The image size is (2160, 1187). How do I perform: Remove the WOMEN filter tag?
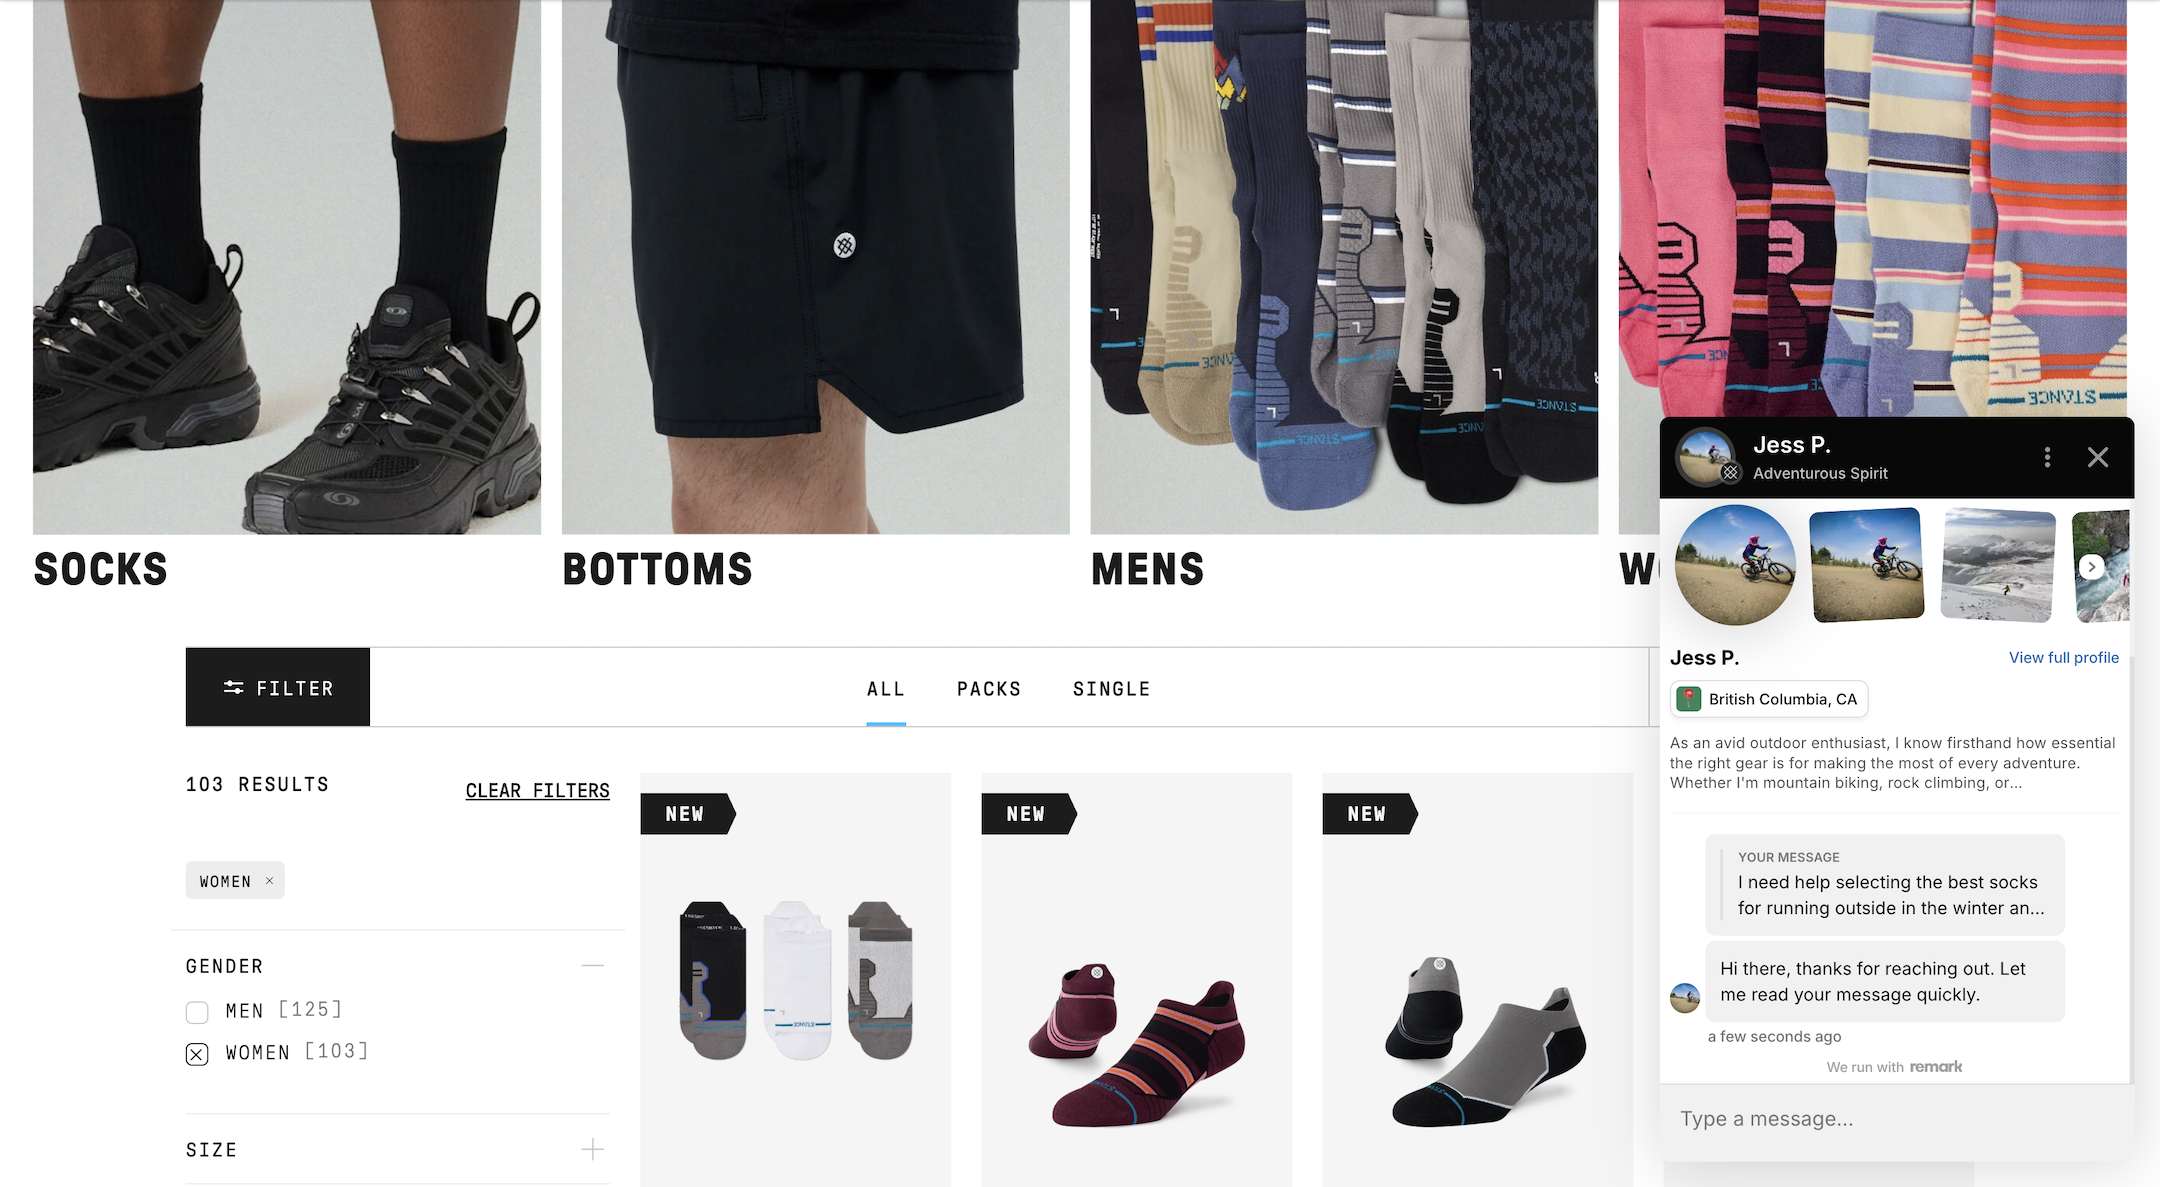click(x=269, y=881)
